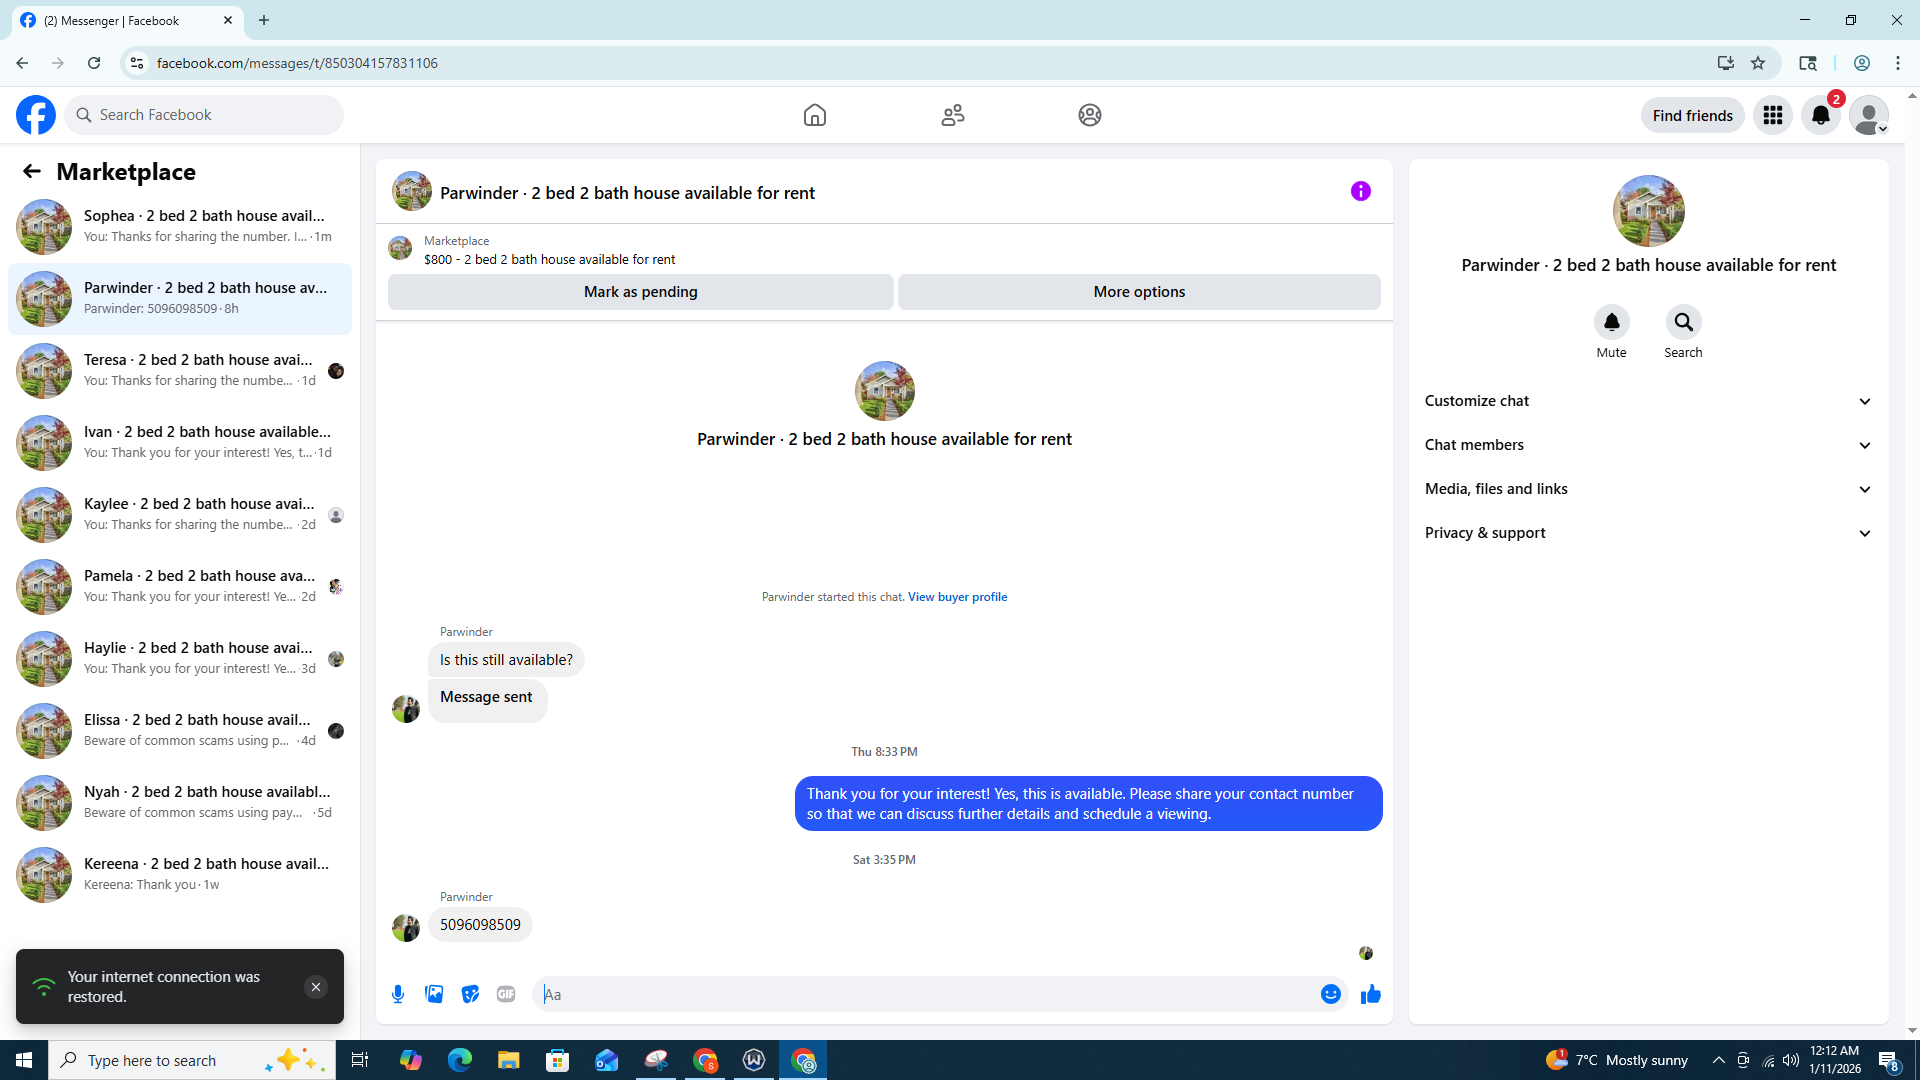
Task: Send a thumbs-up like
Action: point(1371,994)
